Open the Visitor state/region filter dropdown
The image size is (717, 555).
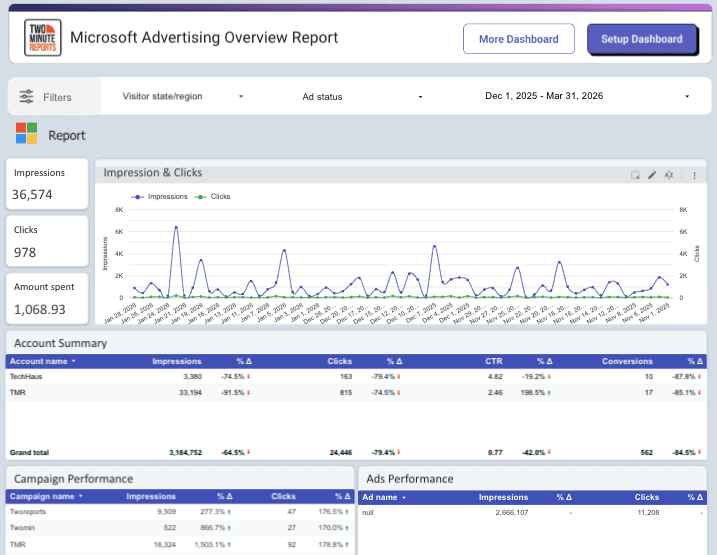click(x=183, y=96)
